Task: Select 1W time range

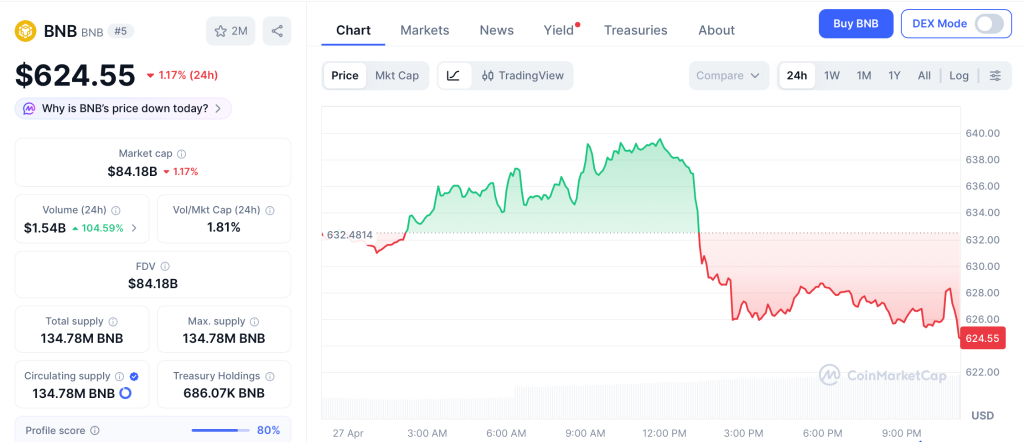Action: tap(831, 76)
